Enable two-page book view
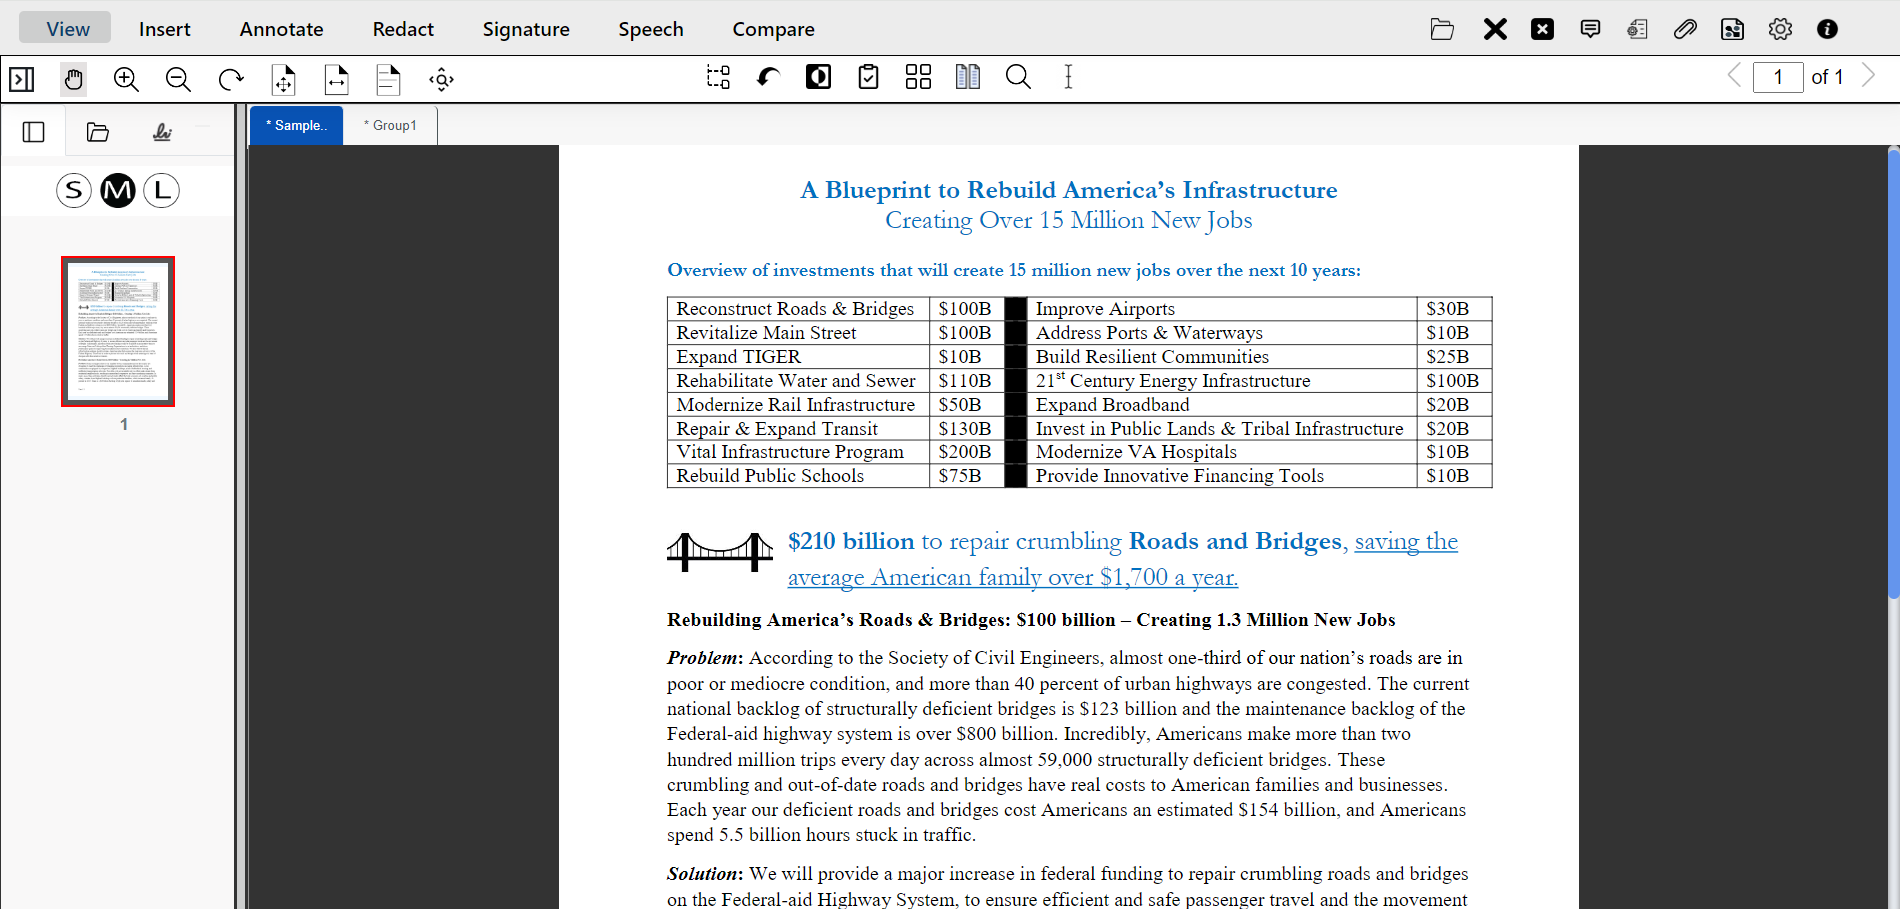1900x909 pixels. point(968,77)
